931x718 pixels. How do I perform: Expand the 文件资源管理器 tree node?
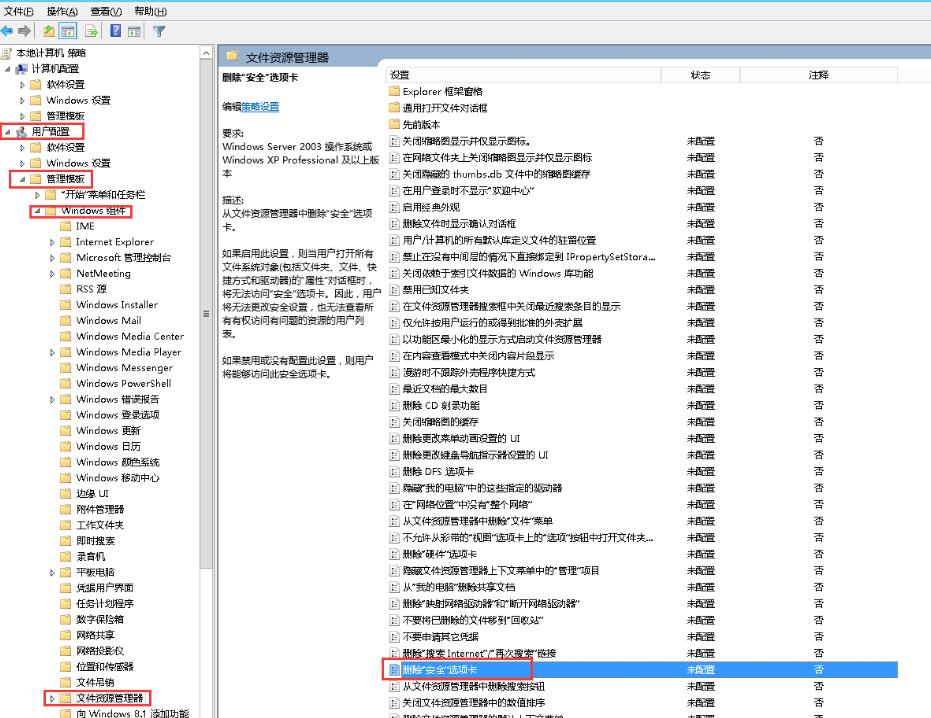[x=52, y=698]
